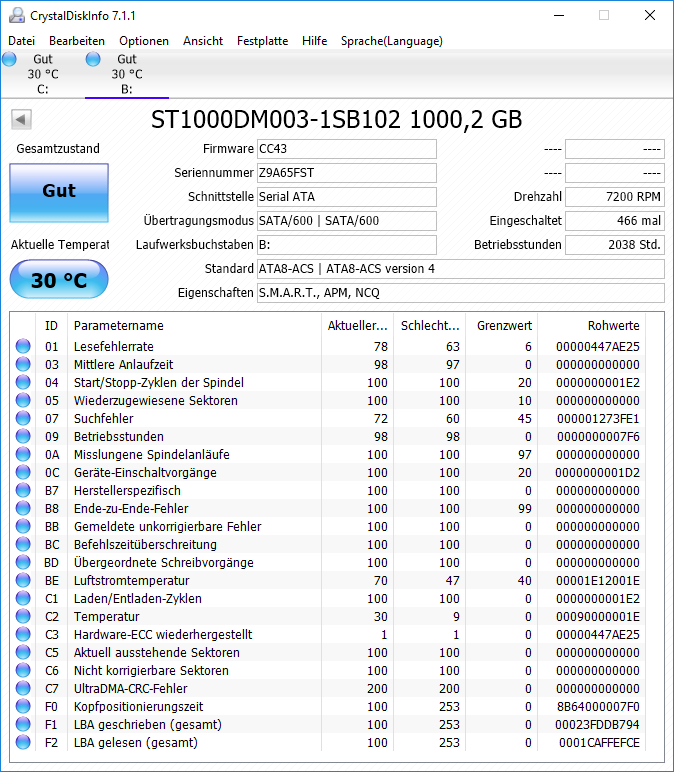Viewport: 674px width, 772px height.
Task: Click the Standard field ATA8-ACS
Action: (461, 269)
